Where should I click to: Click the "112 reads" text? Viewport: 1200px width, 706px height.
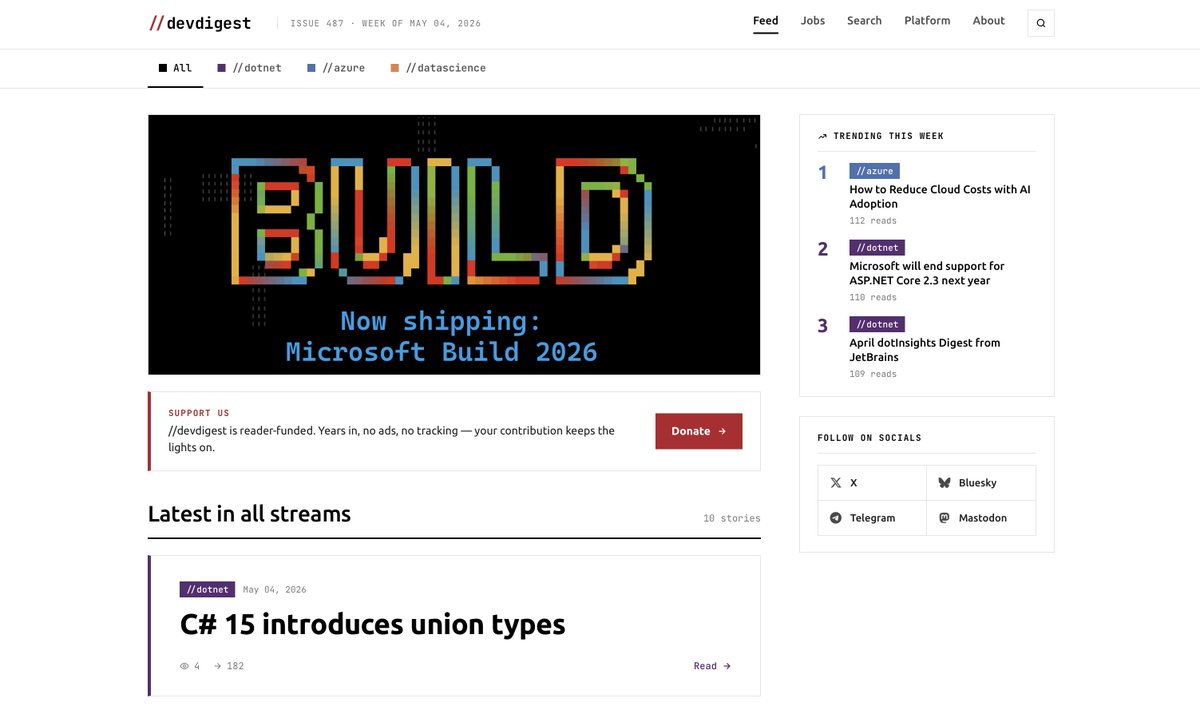(873, 221)
